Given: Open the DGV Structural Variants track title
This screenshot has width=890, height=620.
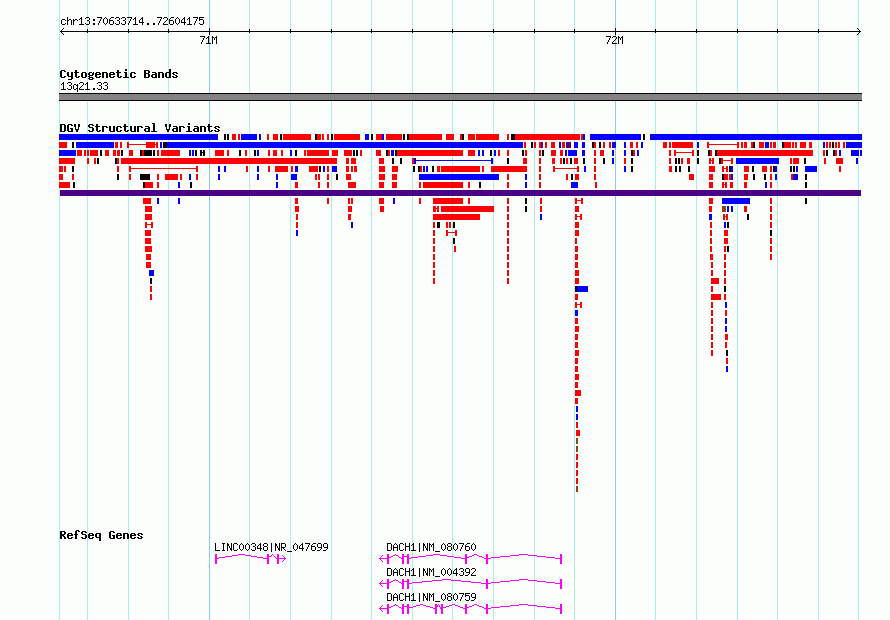Looking at the screenshot, I should pos(140,128).
